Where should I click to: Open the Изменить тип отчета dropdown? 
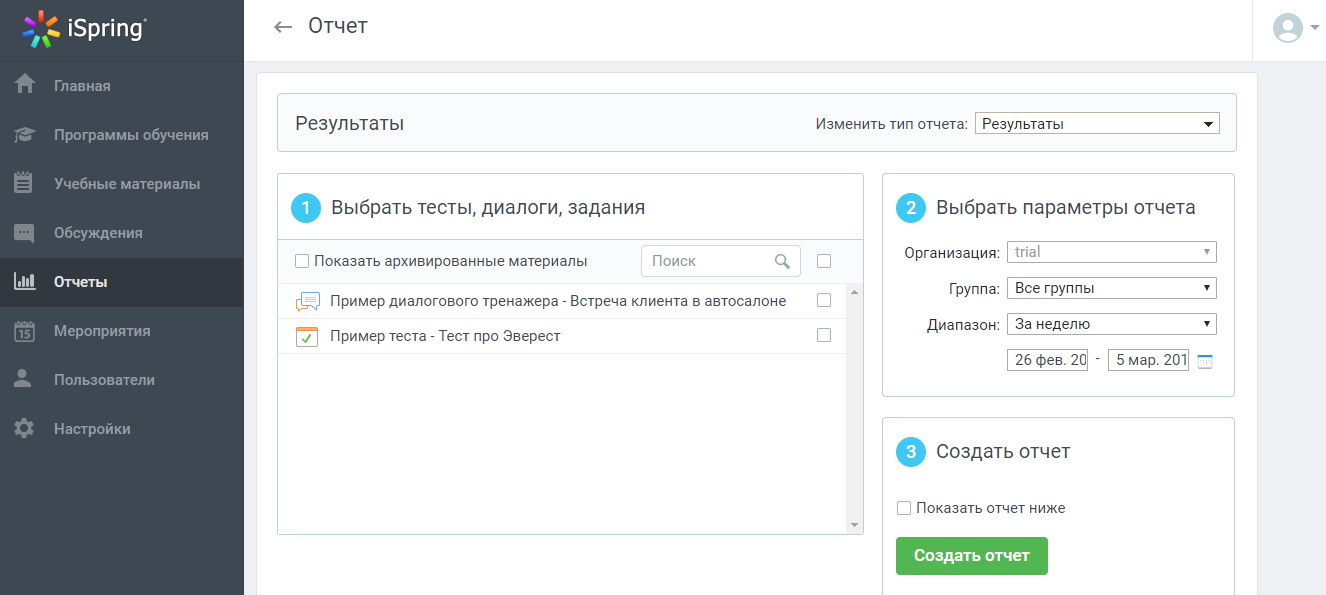(x=1097, y=122)
